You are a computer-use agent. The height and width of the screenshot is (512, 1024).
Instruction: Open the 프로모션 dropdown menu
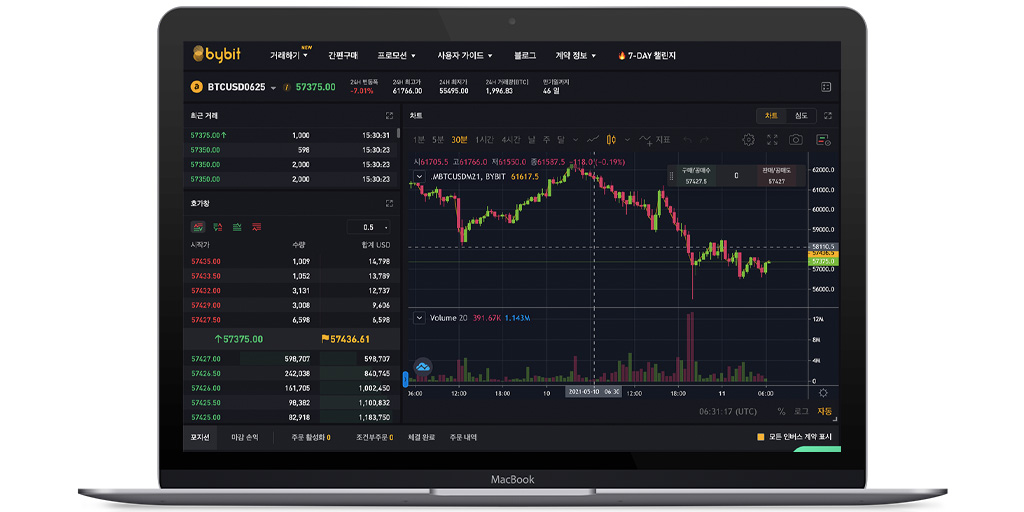click(396, 56)
